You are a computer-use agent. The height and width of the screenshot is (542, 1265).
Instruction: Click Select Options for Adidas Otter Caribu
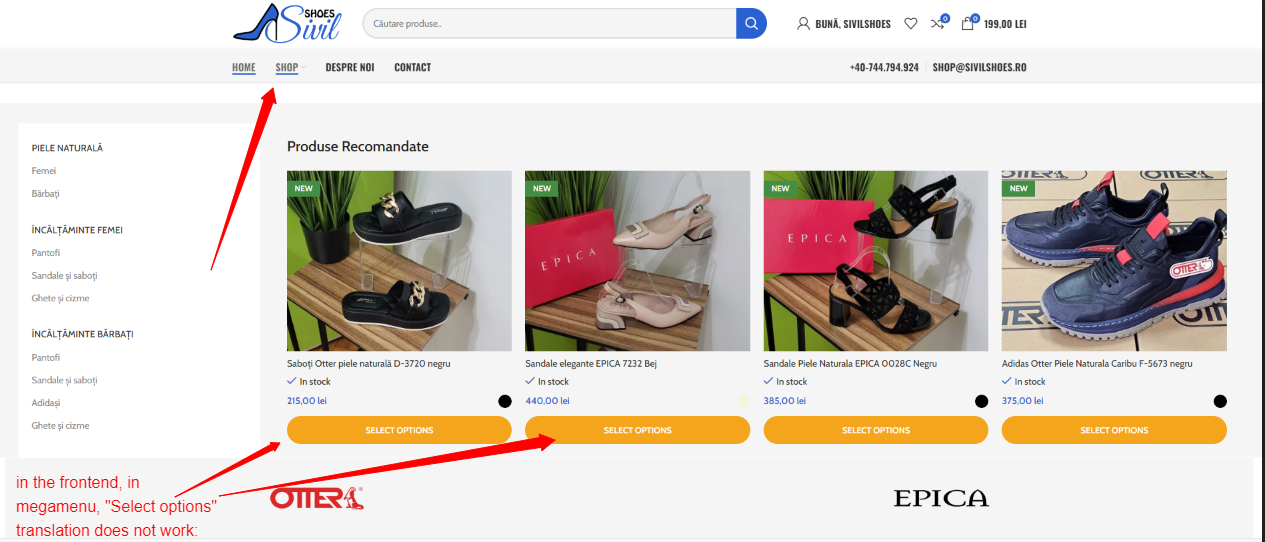click(x=1114, y=430)
